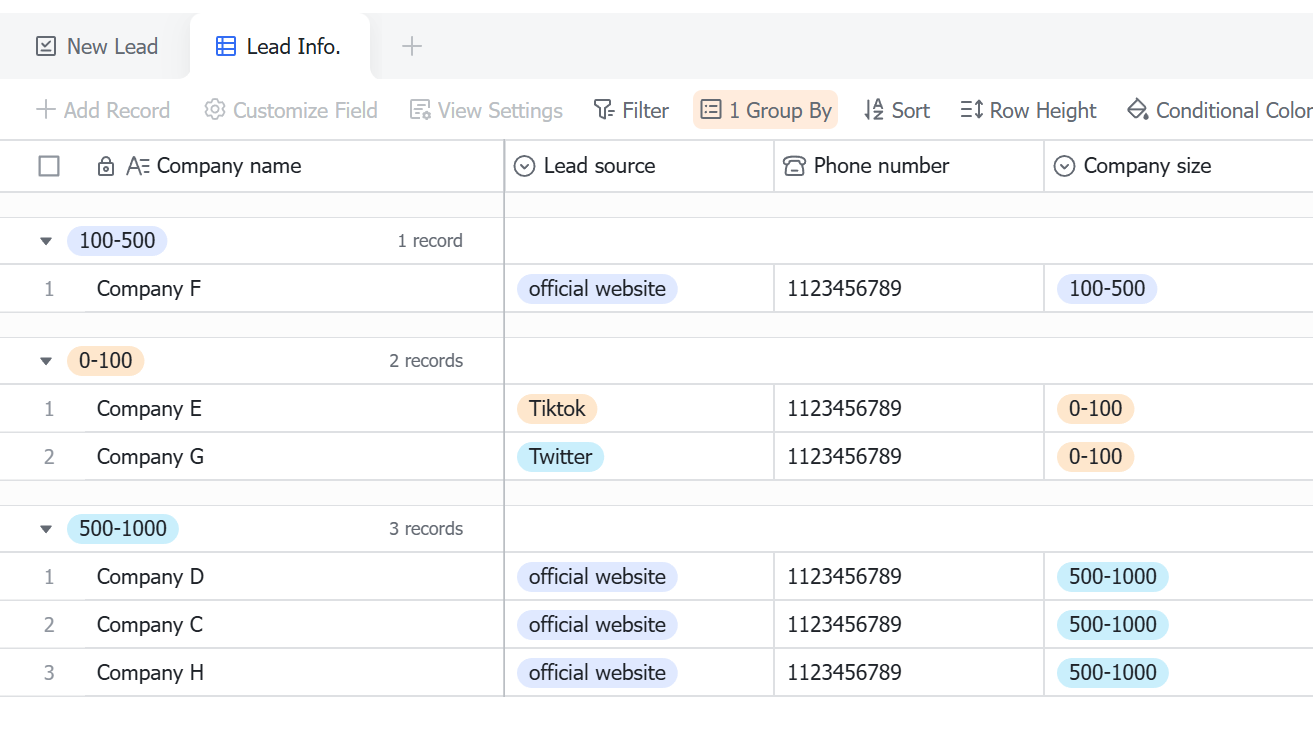1313x744 pixels.
Task: Select the Company E cell
Action: tap(294, 409)
